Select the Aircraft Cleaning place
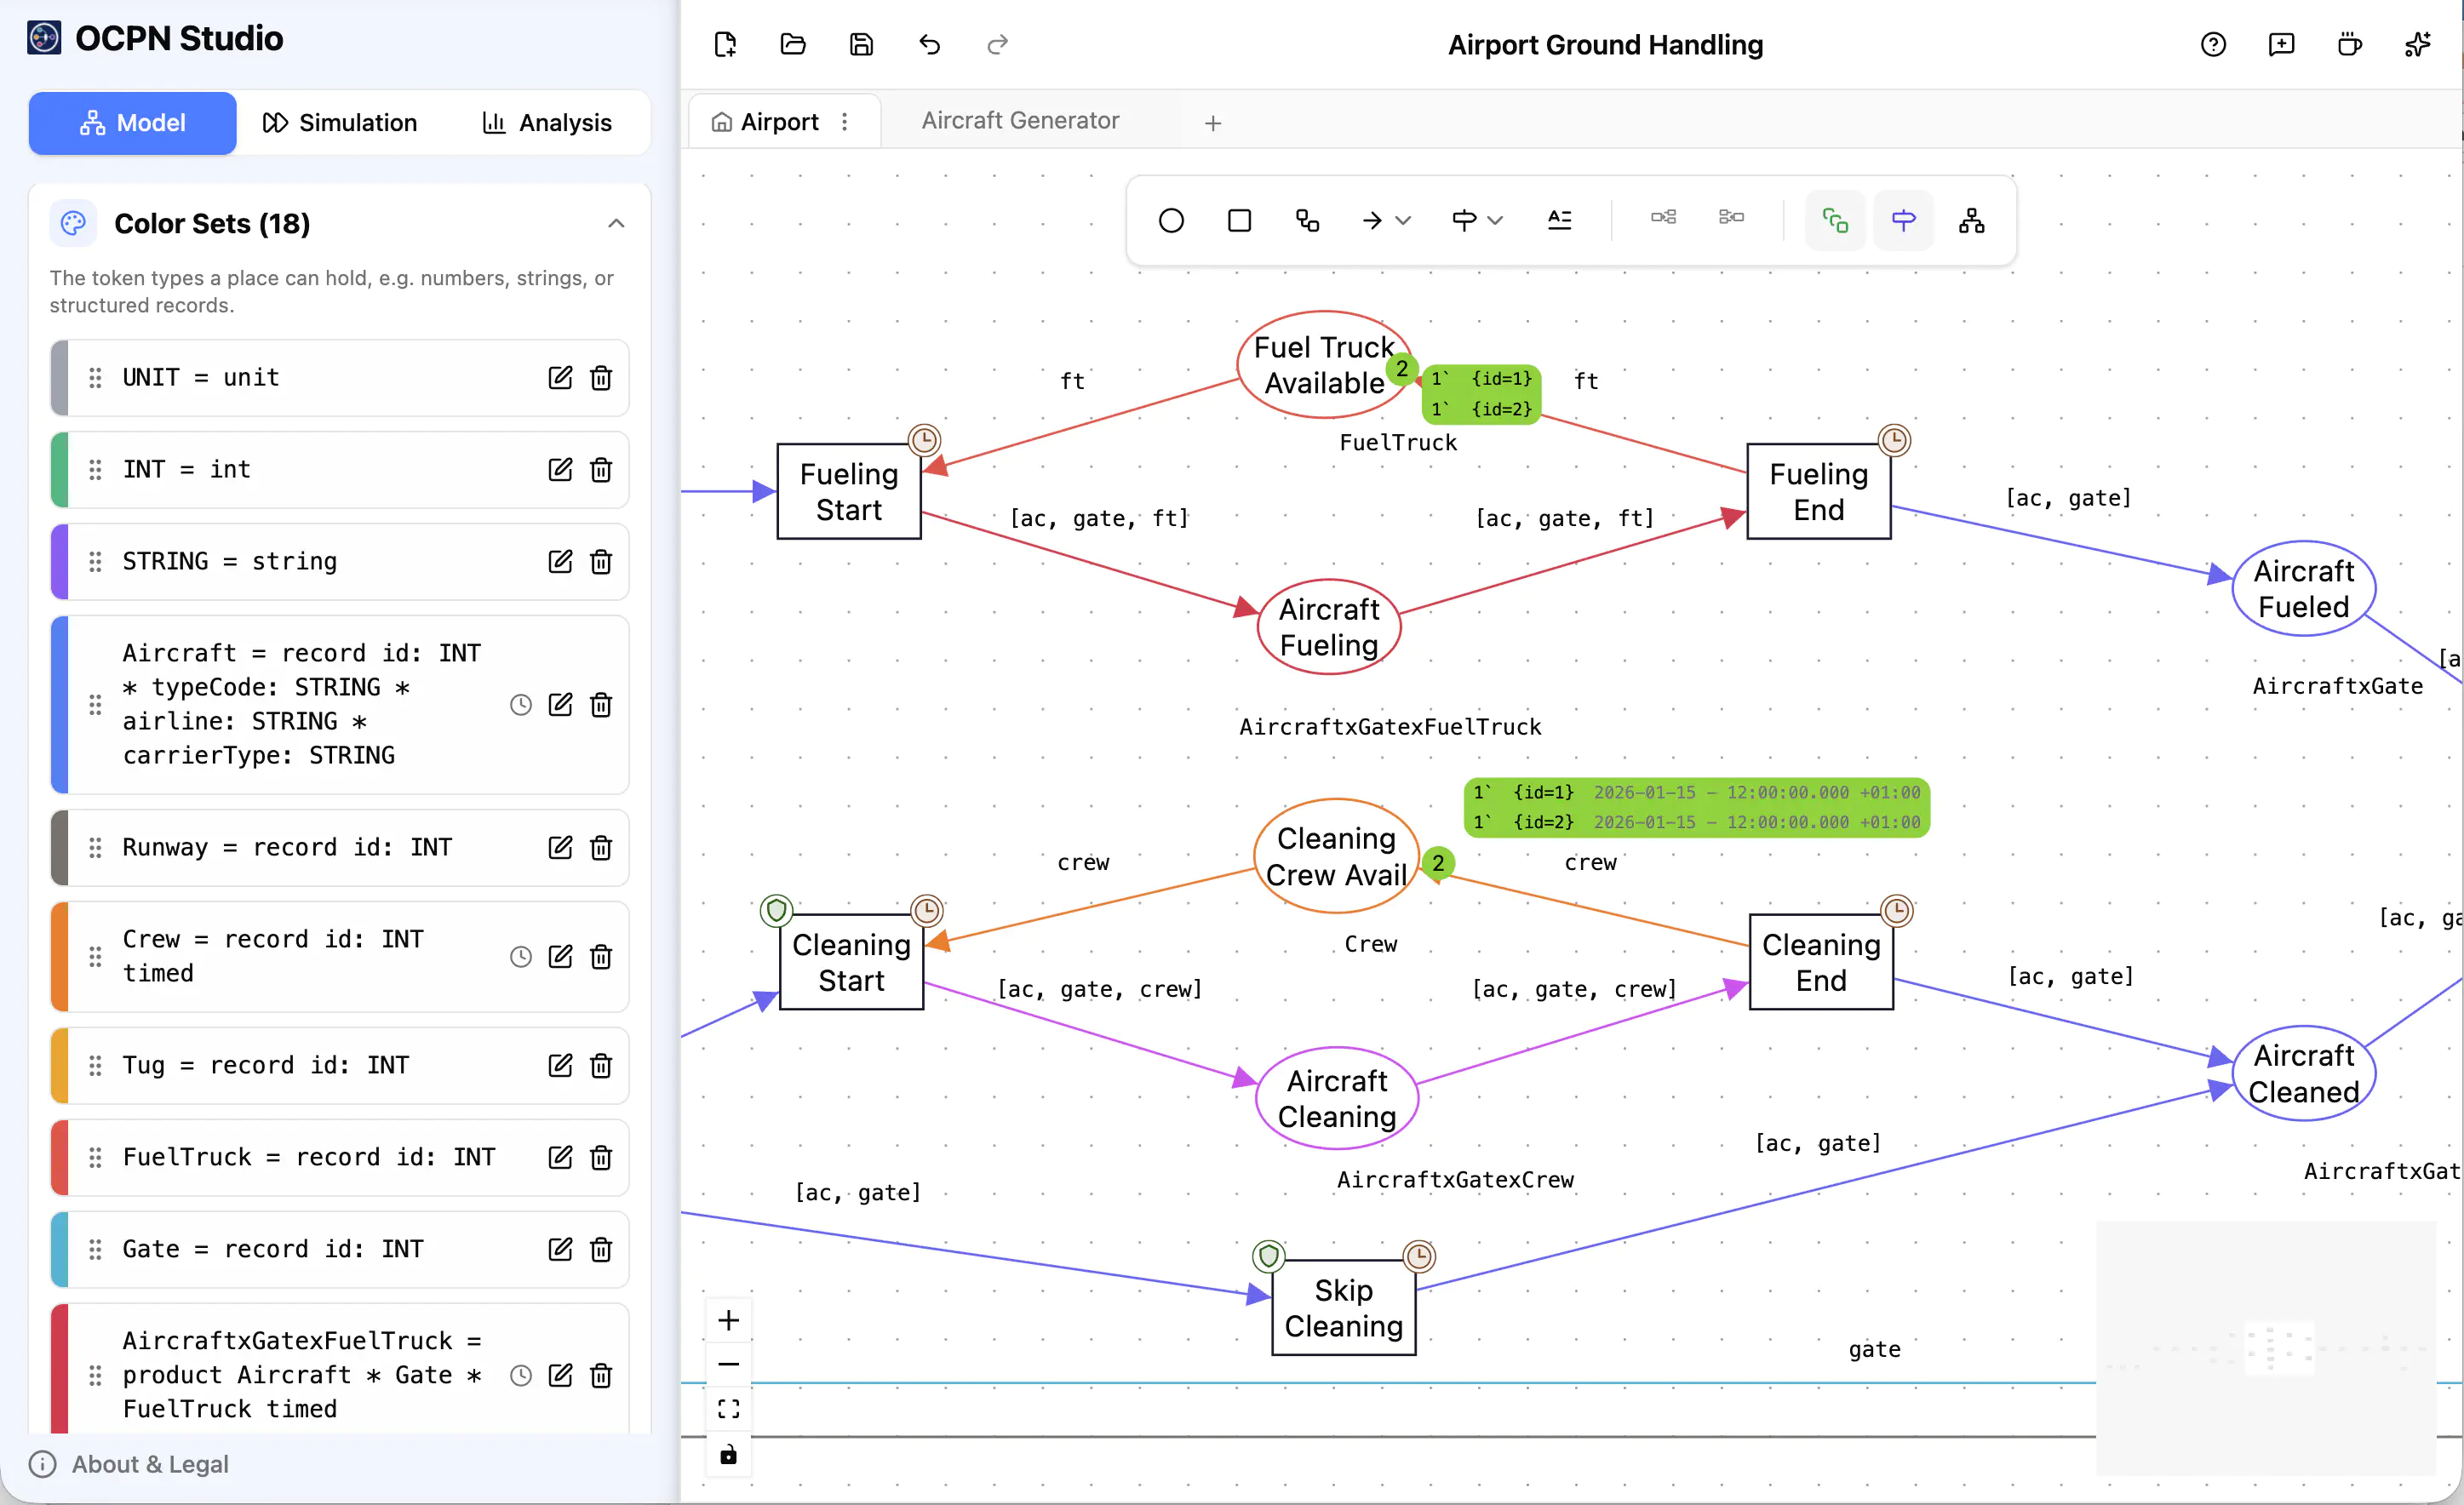Image resolution: width=2464 pixels, height=1505 pixels. [1337, 1098]
